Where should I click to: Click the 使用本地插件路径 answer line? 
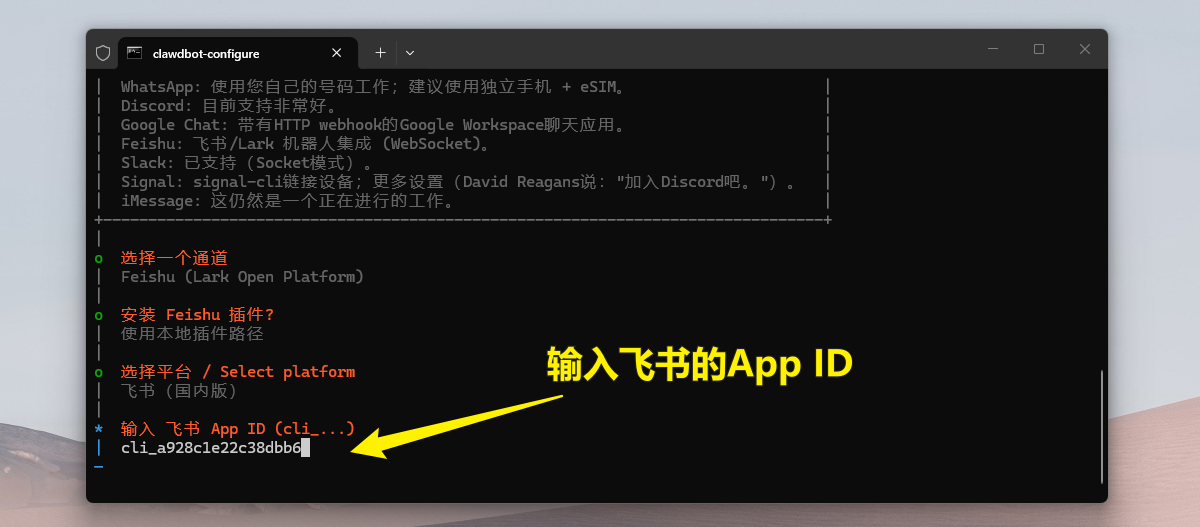coord(192,334)
